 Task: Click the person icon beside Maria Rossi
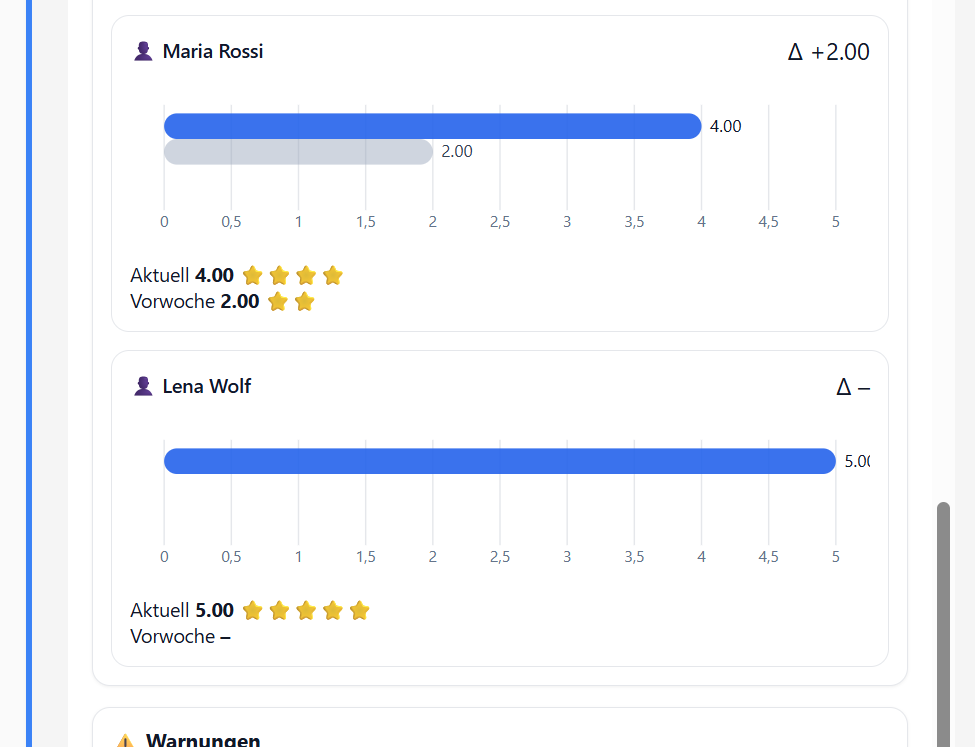142,51
